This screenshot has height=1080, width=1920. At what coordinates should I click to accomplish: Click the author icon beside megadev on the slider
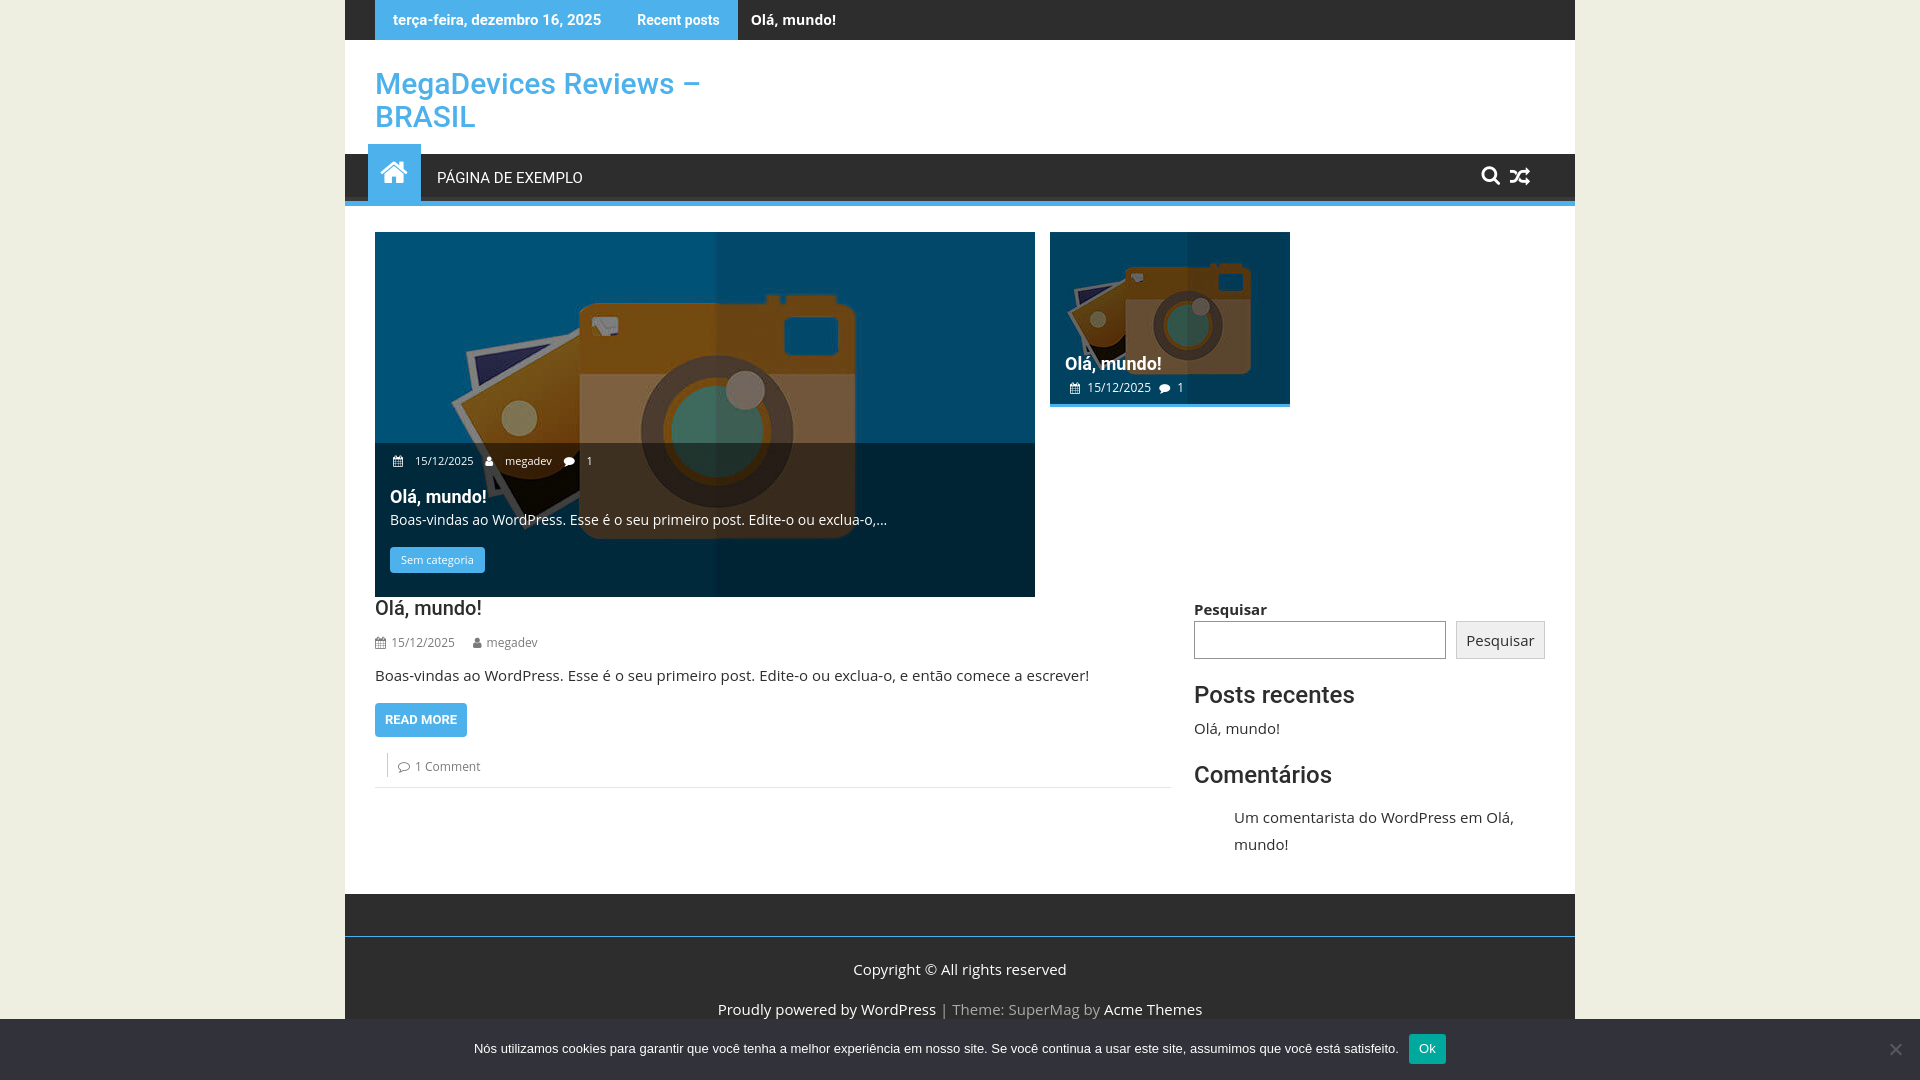click(x=489, y=461)
